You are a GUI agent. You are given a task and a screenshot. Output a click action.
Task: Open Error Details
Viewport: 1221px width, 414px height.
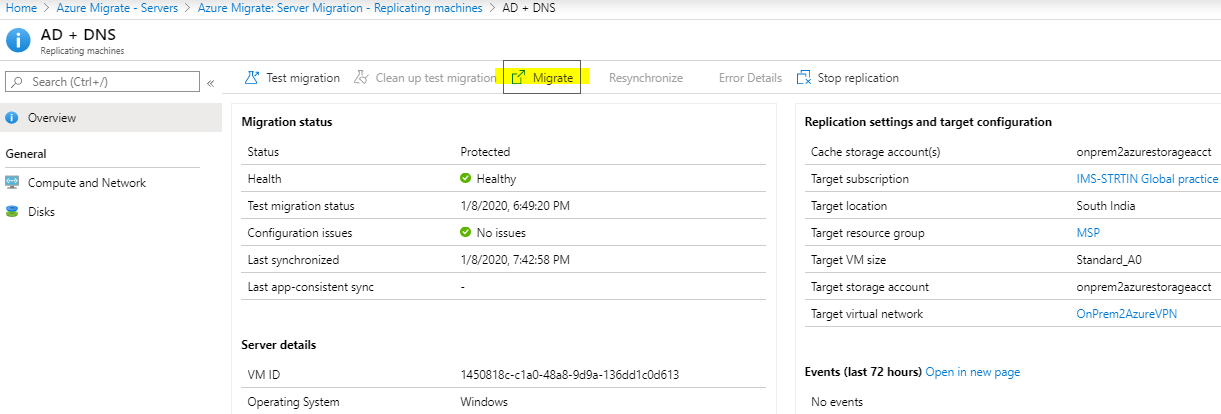tap(750, 78)
